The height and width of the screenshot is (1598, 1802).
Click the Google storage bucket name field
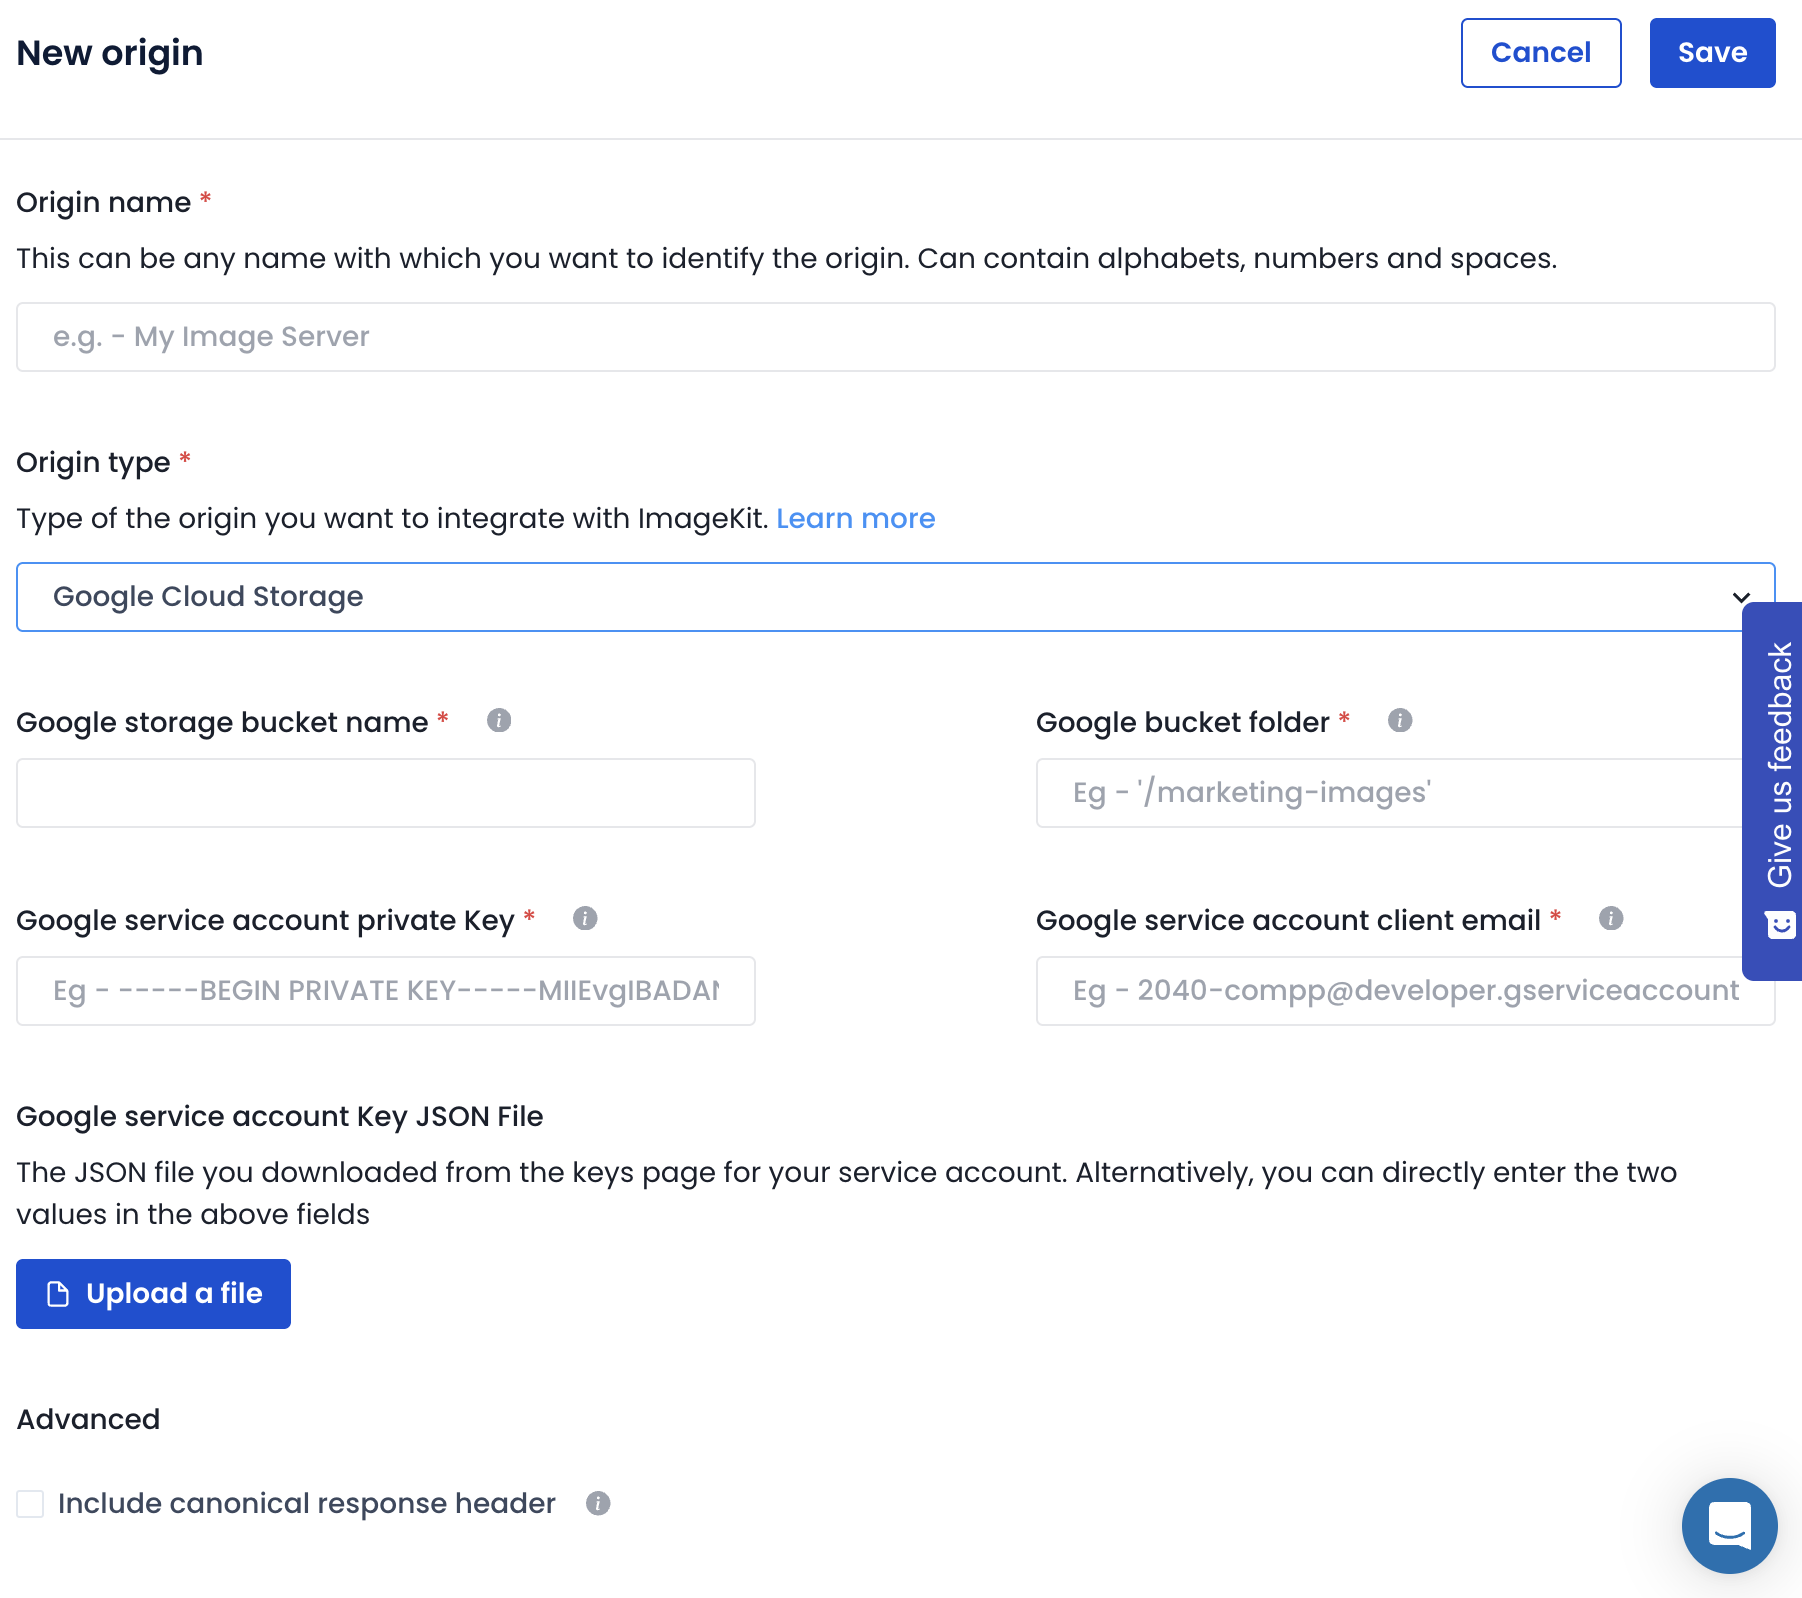click(x=385, y=793)
